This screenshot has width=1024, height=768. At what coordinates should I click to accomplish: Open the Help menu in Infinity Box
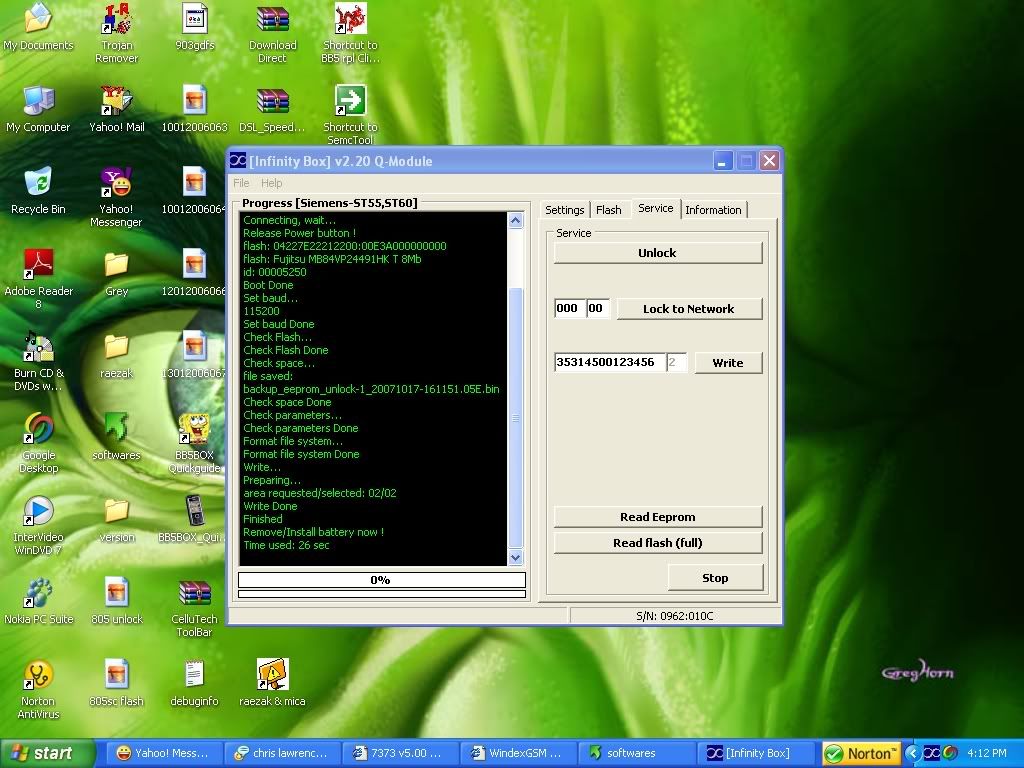[272, 183]
